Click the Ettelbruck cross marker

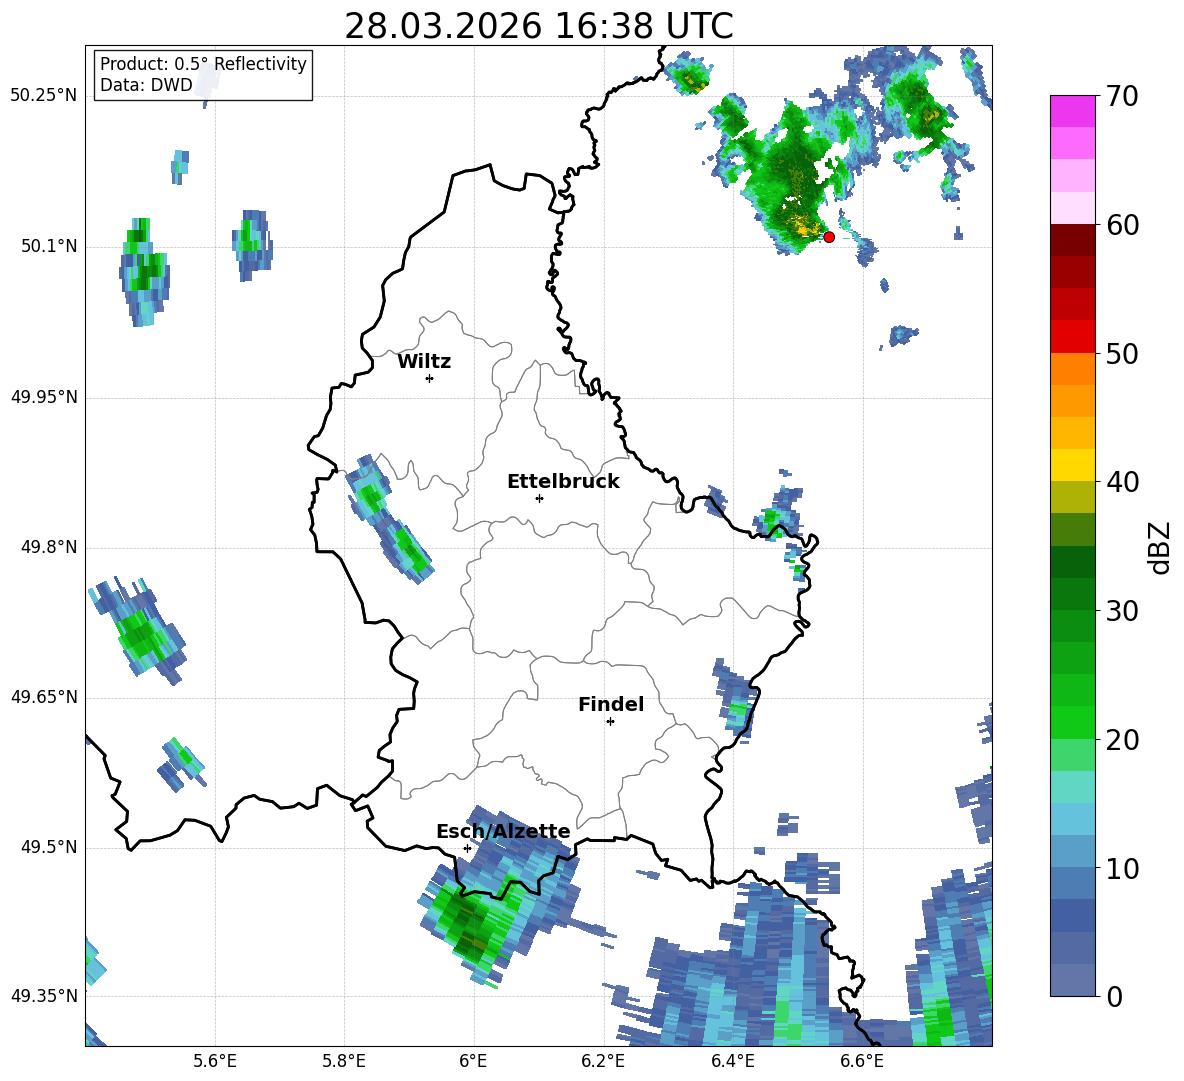539,498
